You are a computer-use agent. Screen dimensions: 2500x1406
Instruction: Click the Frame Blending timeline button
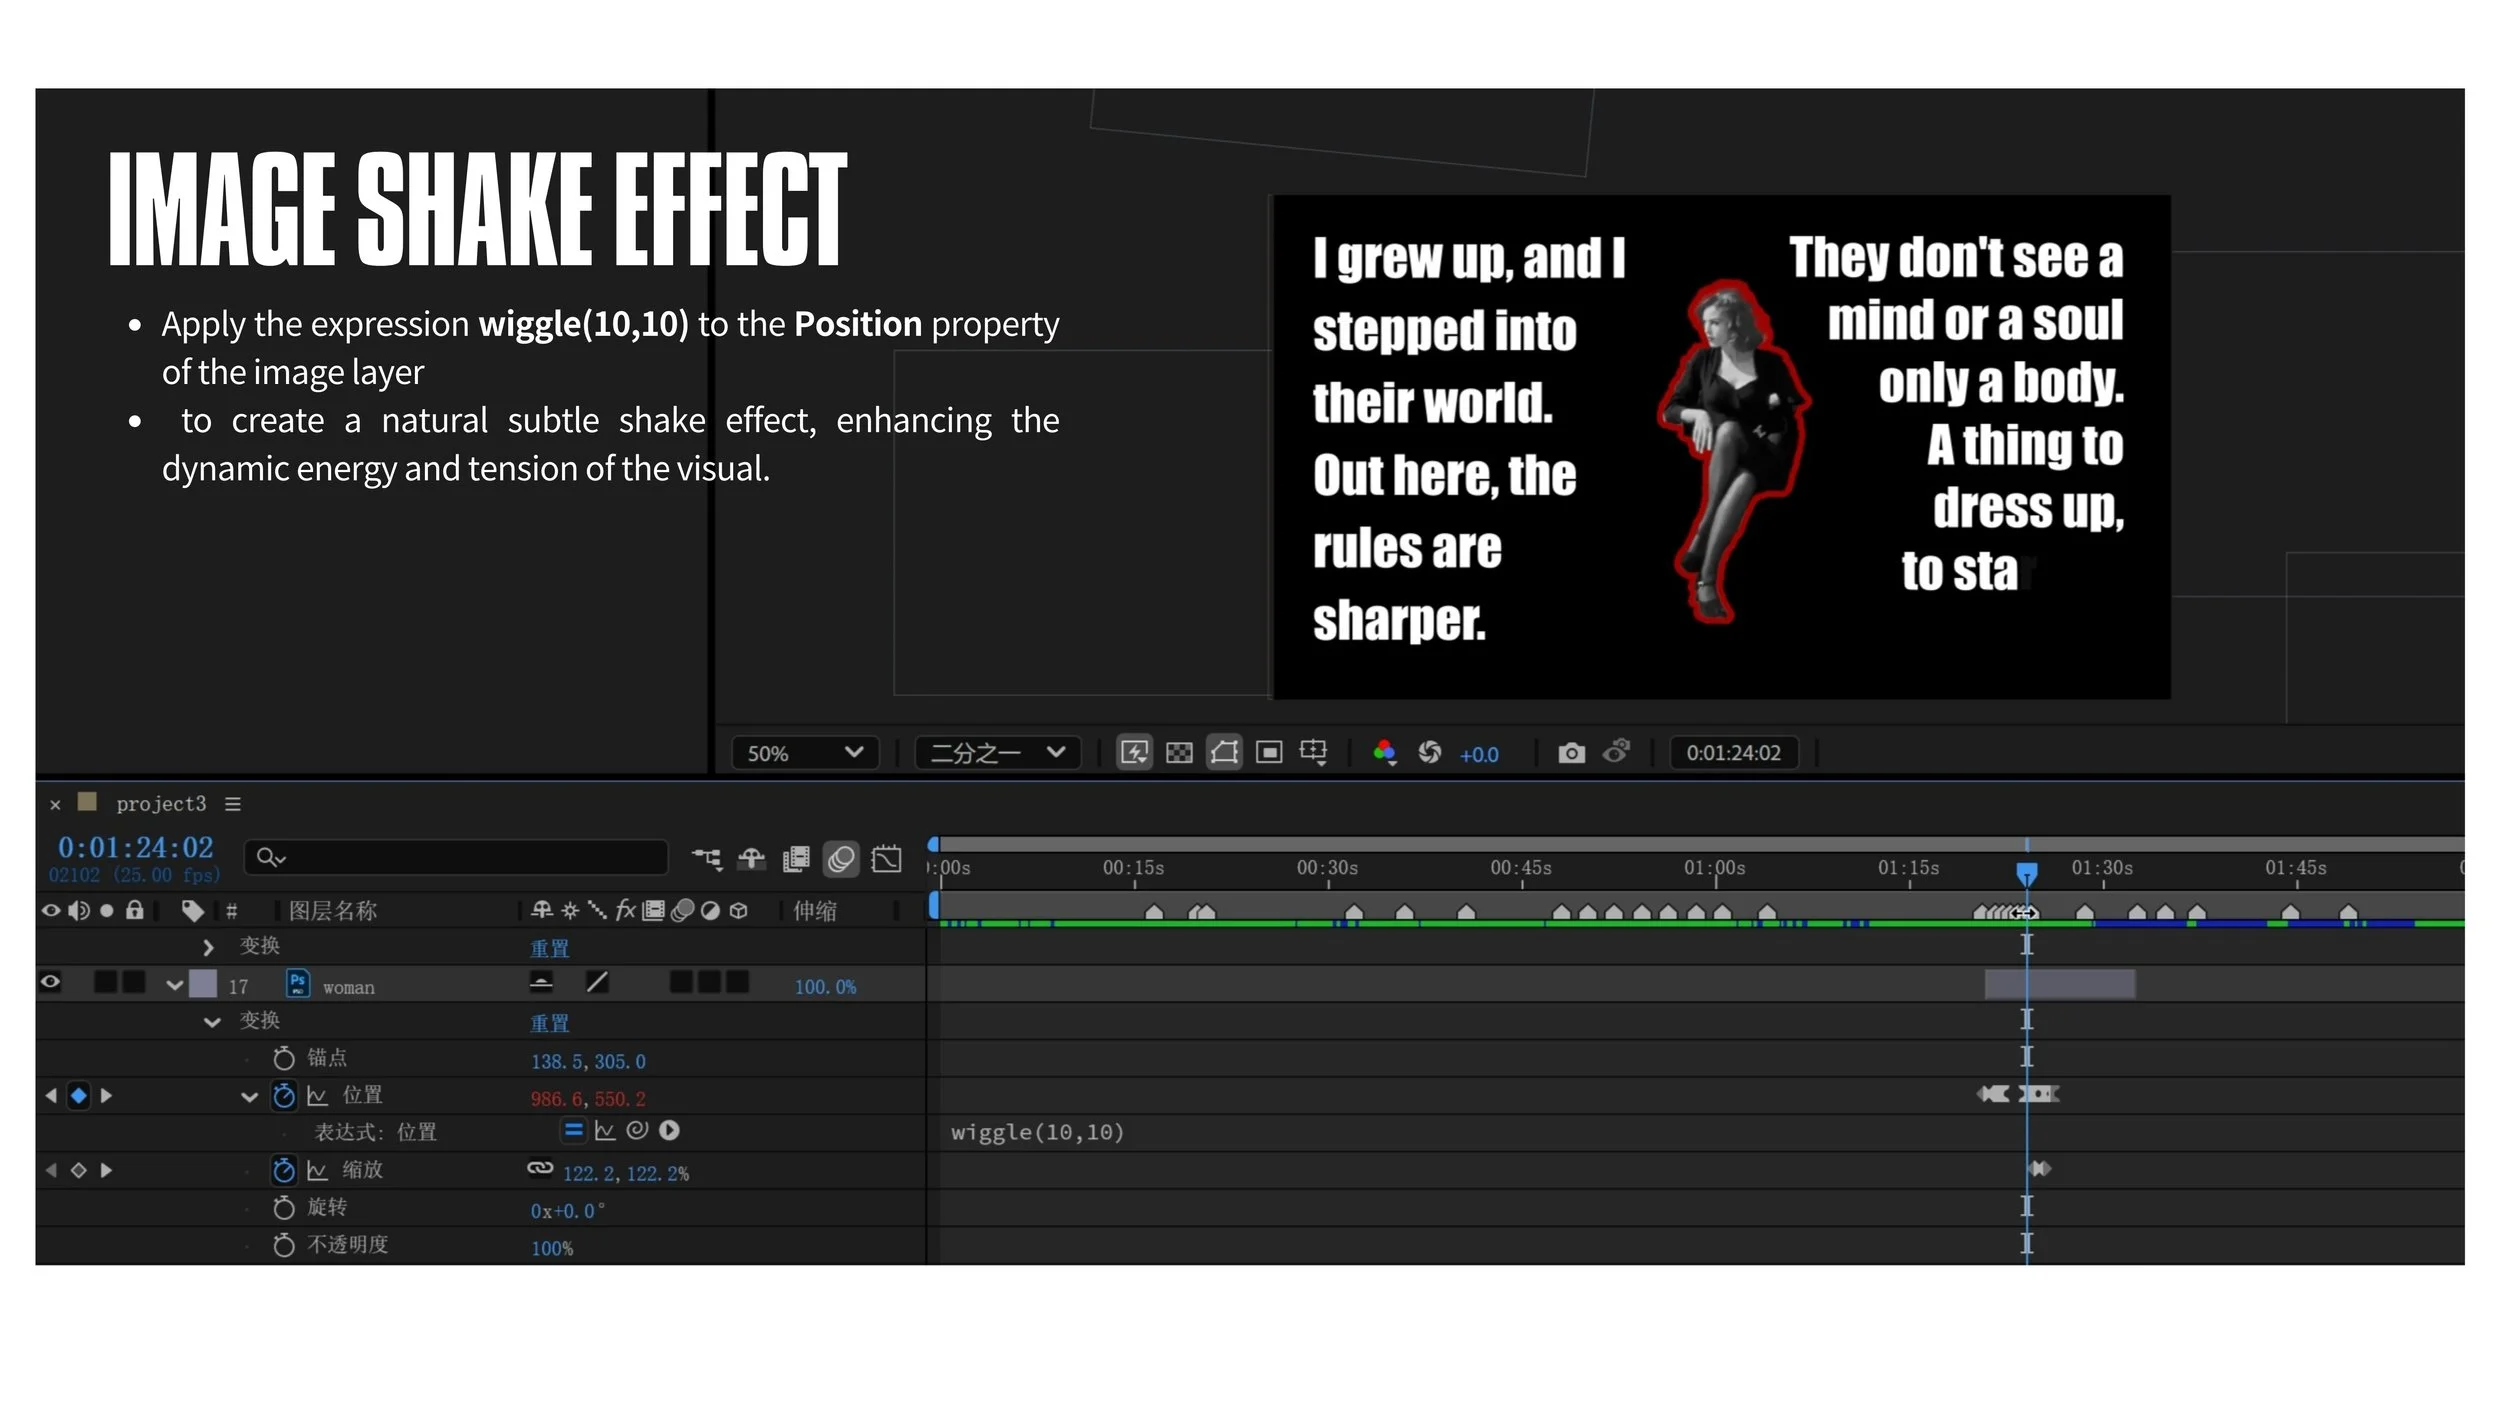[x=796, y=859]
